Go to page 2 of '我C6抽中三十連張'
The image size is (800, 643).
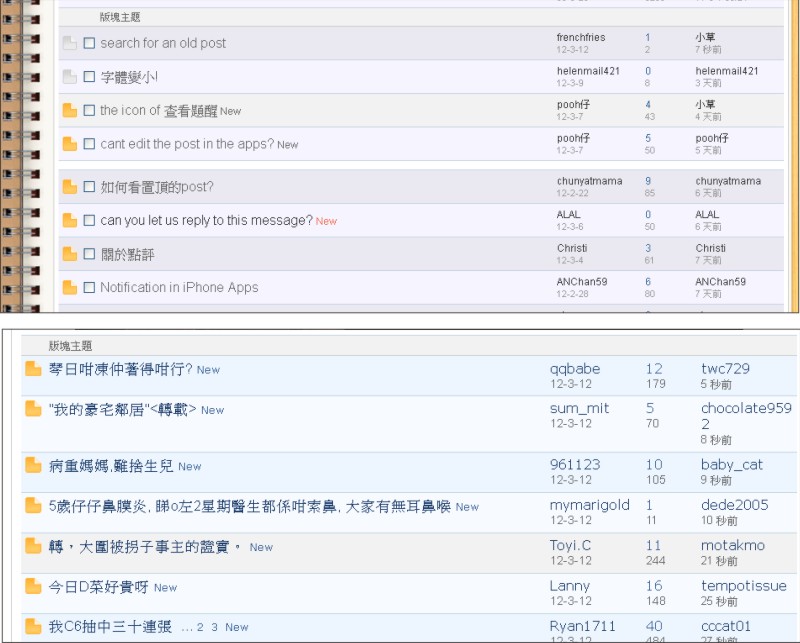point(200,627)
